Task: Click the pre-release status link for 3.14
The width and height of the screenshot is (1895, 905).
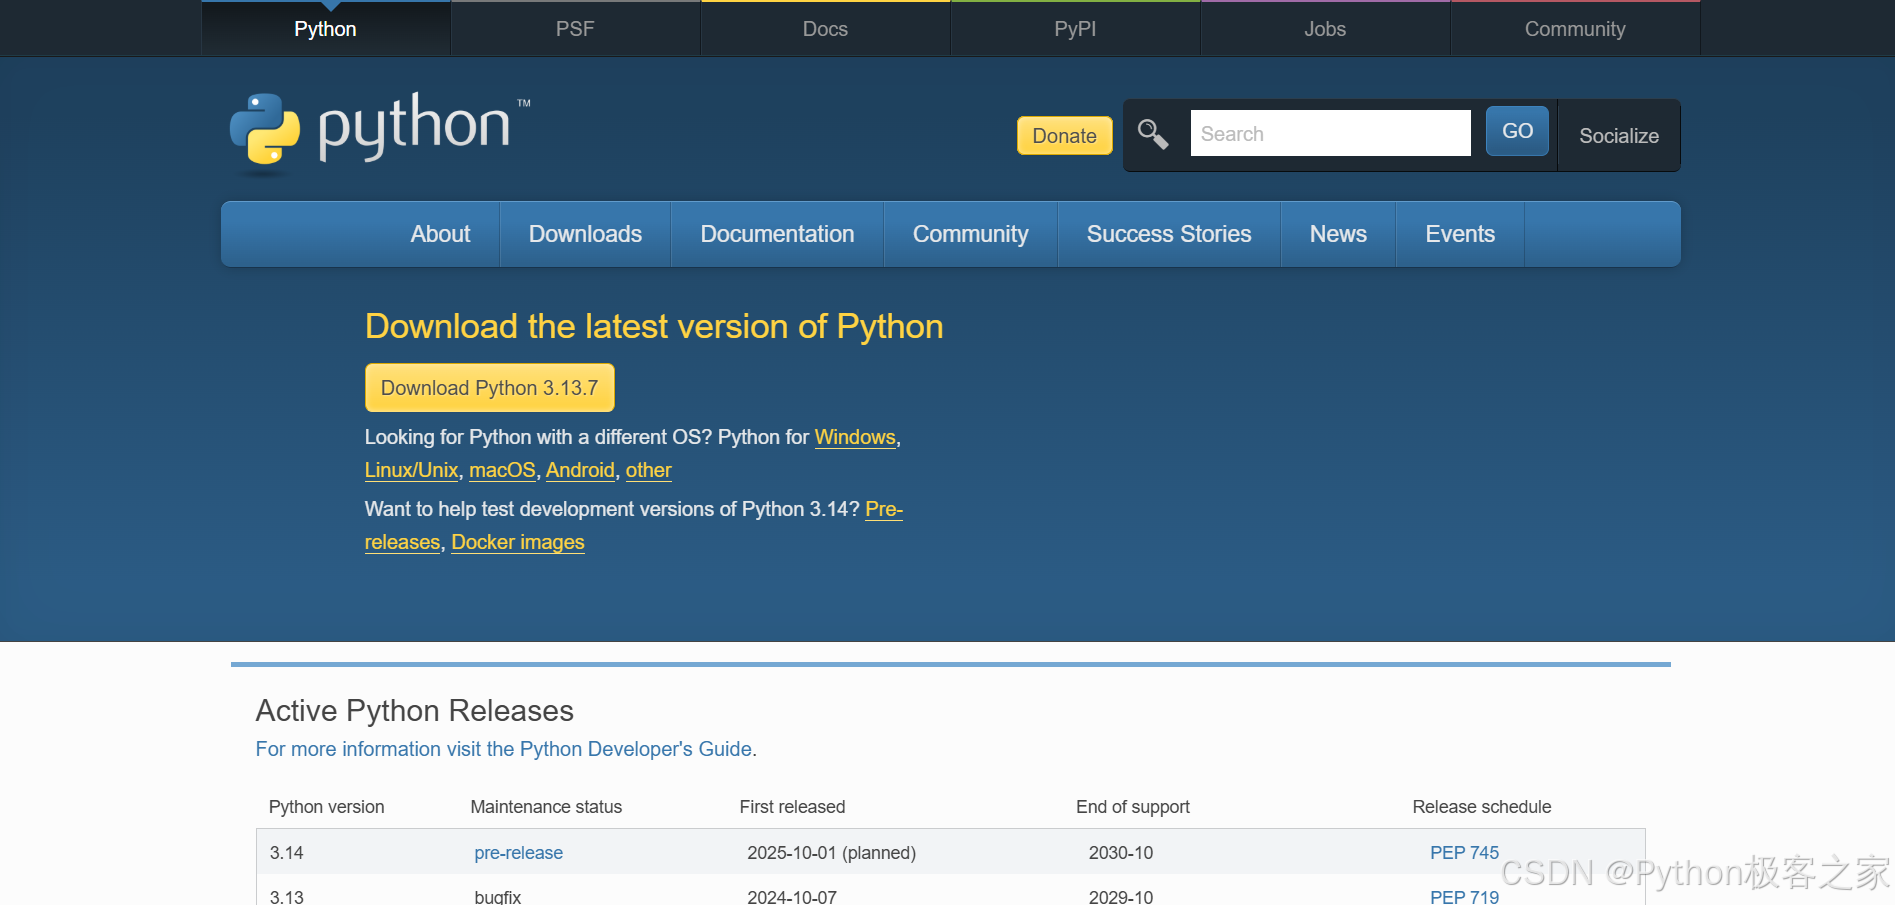Action: click(518, 853)
